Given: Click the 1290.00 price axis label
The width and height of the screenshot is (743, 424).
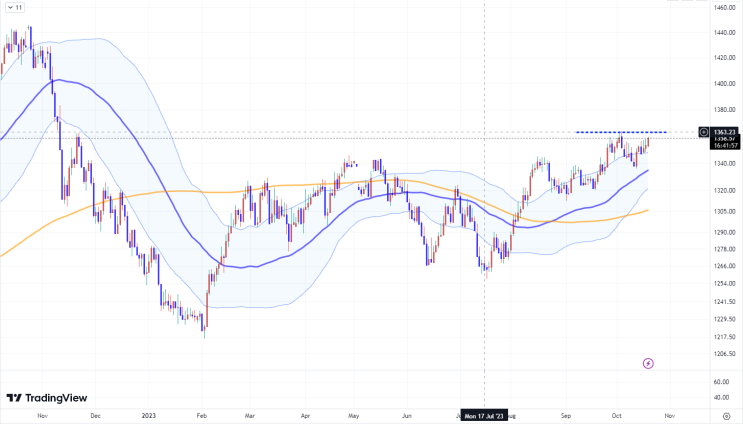Looking at the screenshot, I should pos(725,233).
